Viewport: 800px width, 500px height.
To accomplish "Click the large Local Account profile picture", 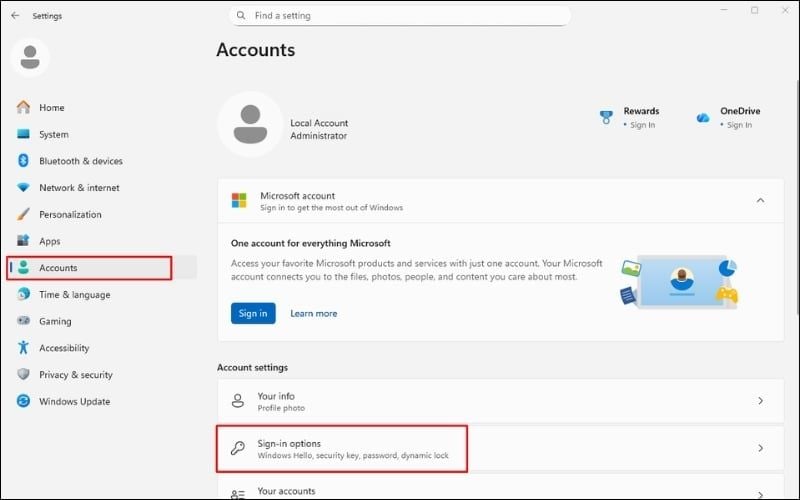I will point(250,124).
